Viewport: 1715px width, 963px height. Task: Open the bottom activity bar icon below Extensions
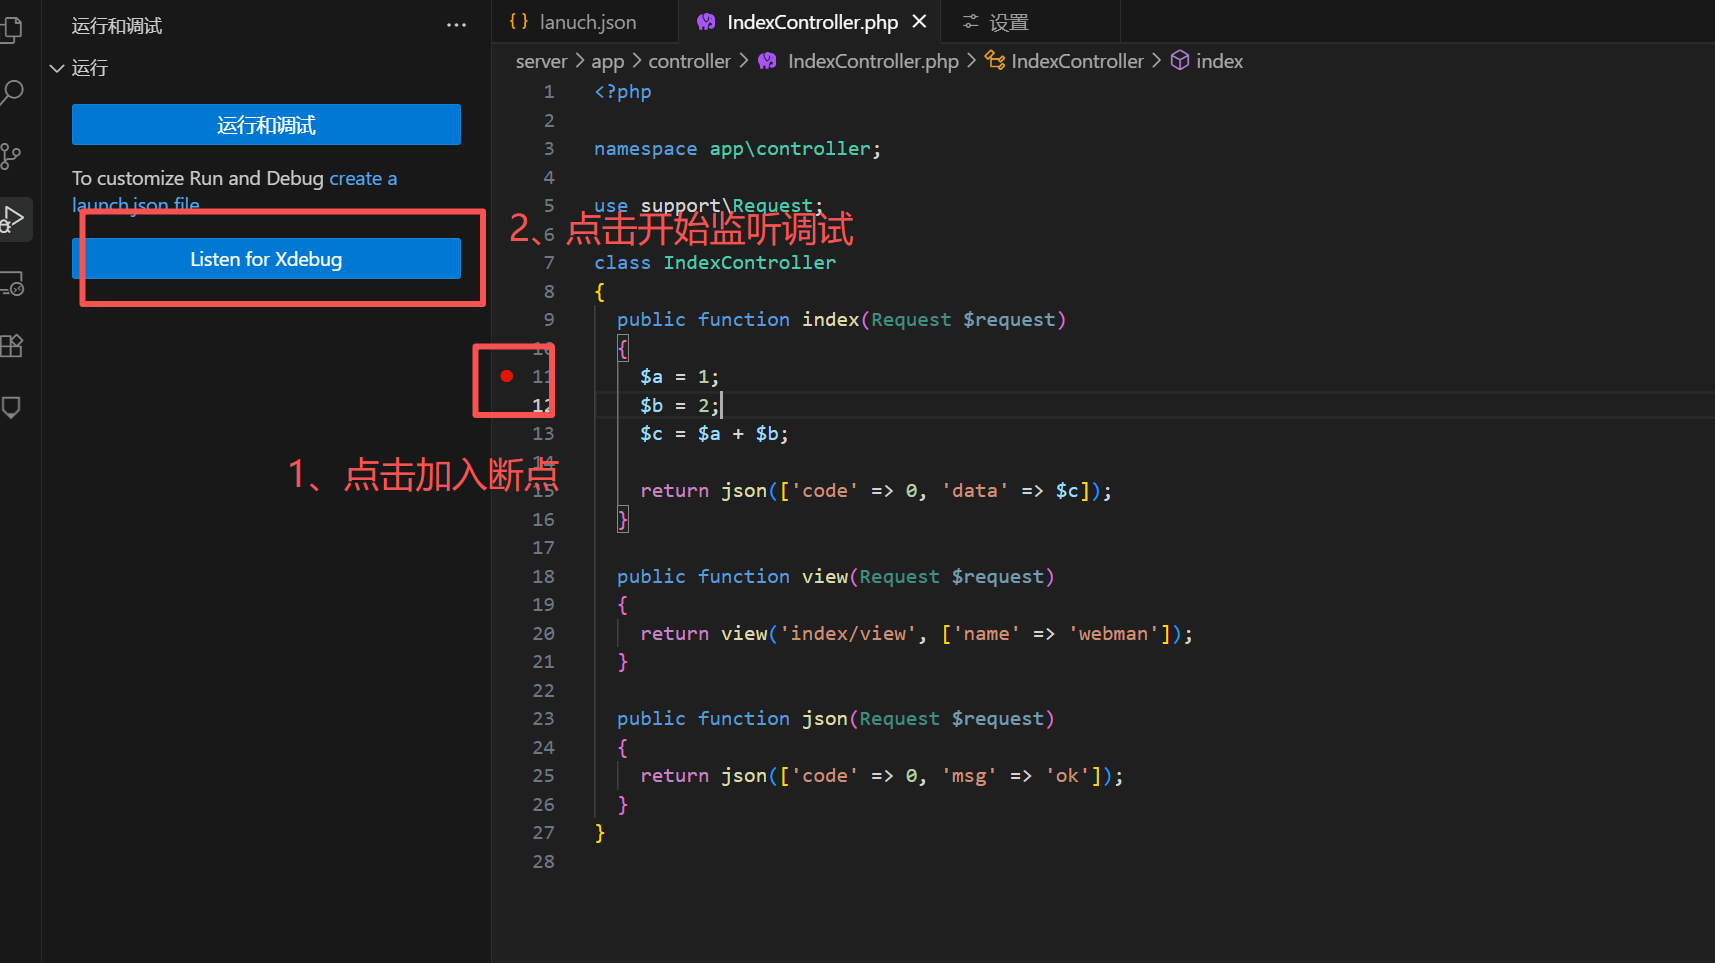[12, 408]
